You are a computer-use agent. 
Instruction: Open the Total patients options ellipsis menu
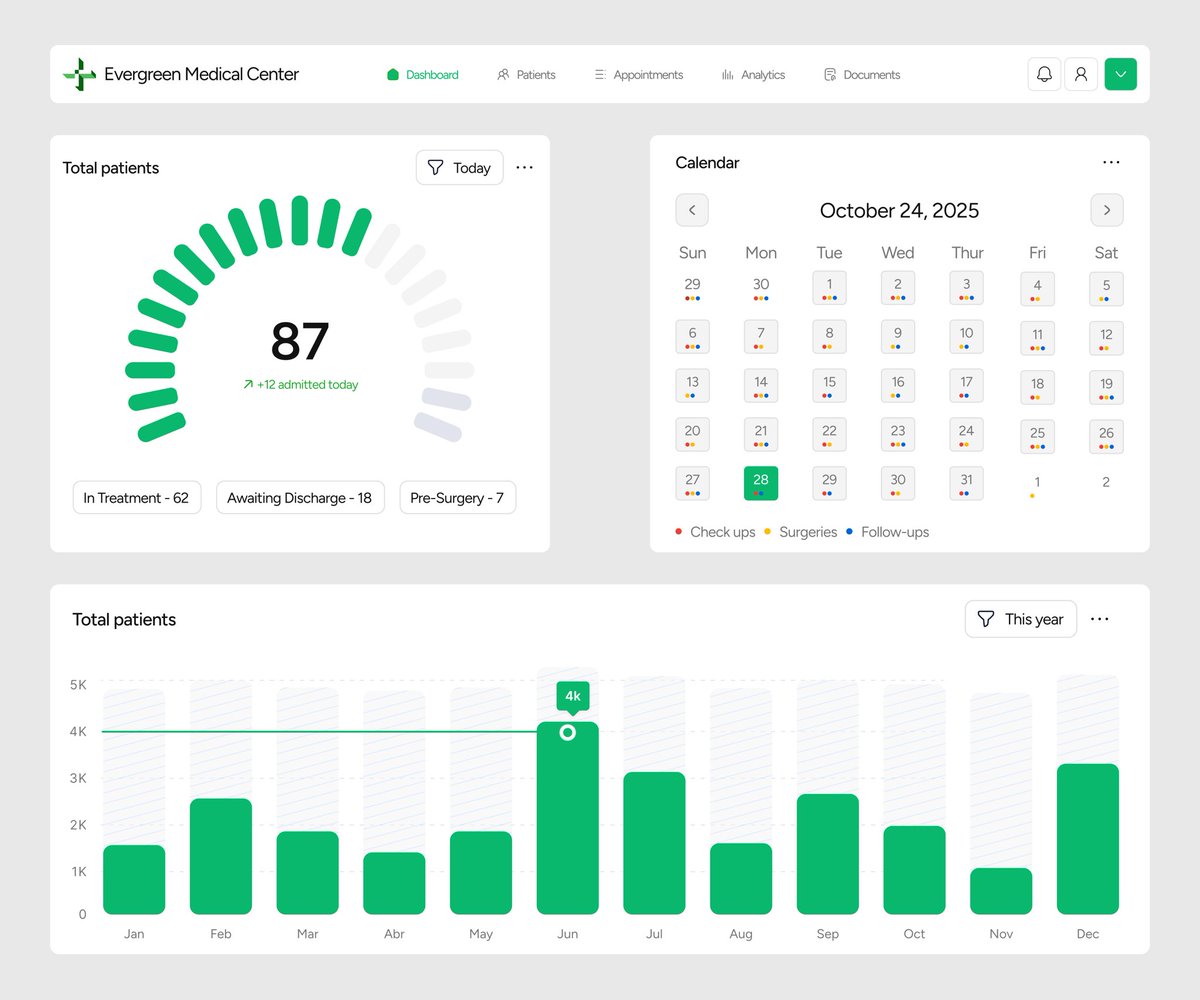[x=524, y=167]
